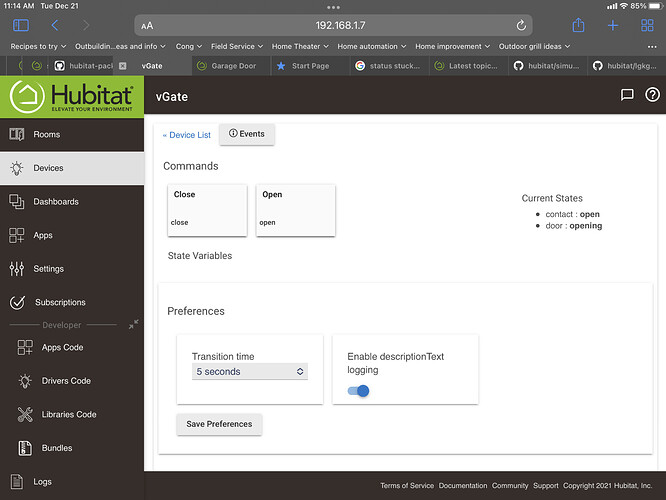Open the Community footer link
666x500 pixels.
click(x=510, y=486)
